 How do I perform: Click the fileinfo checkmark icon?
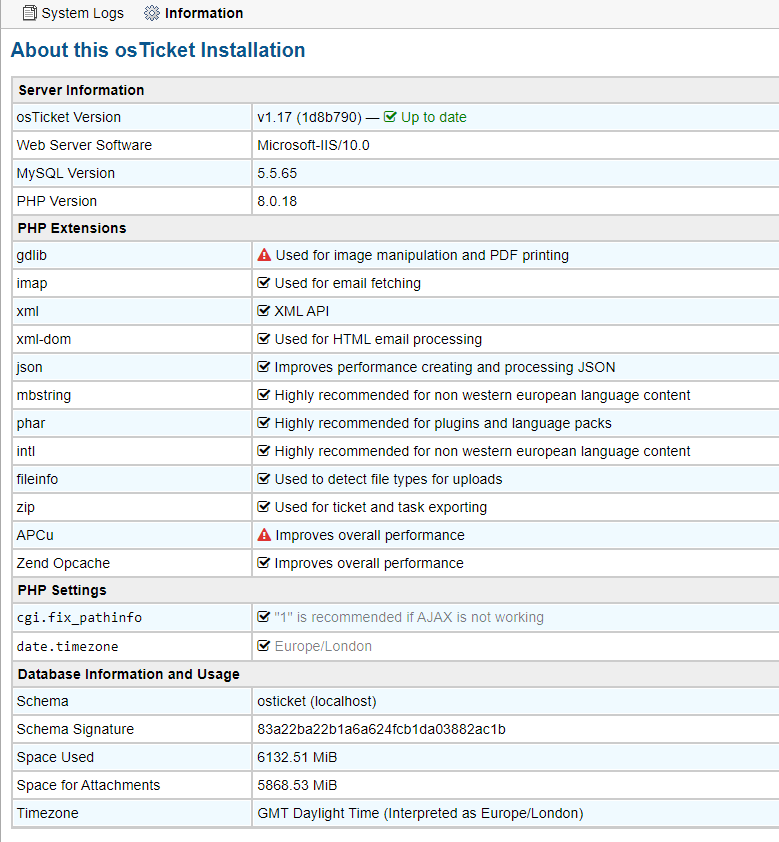264,479
